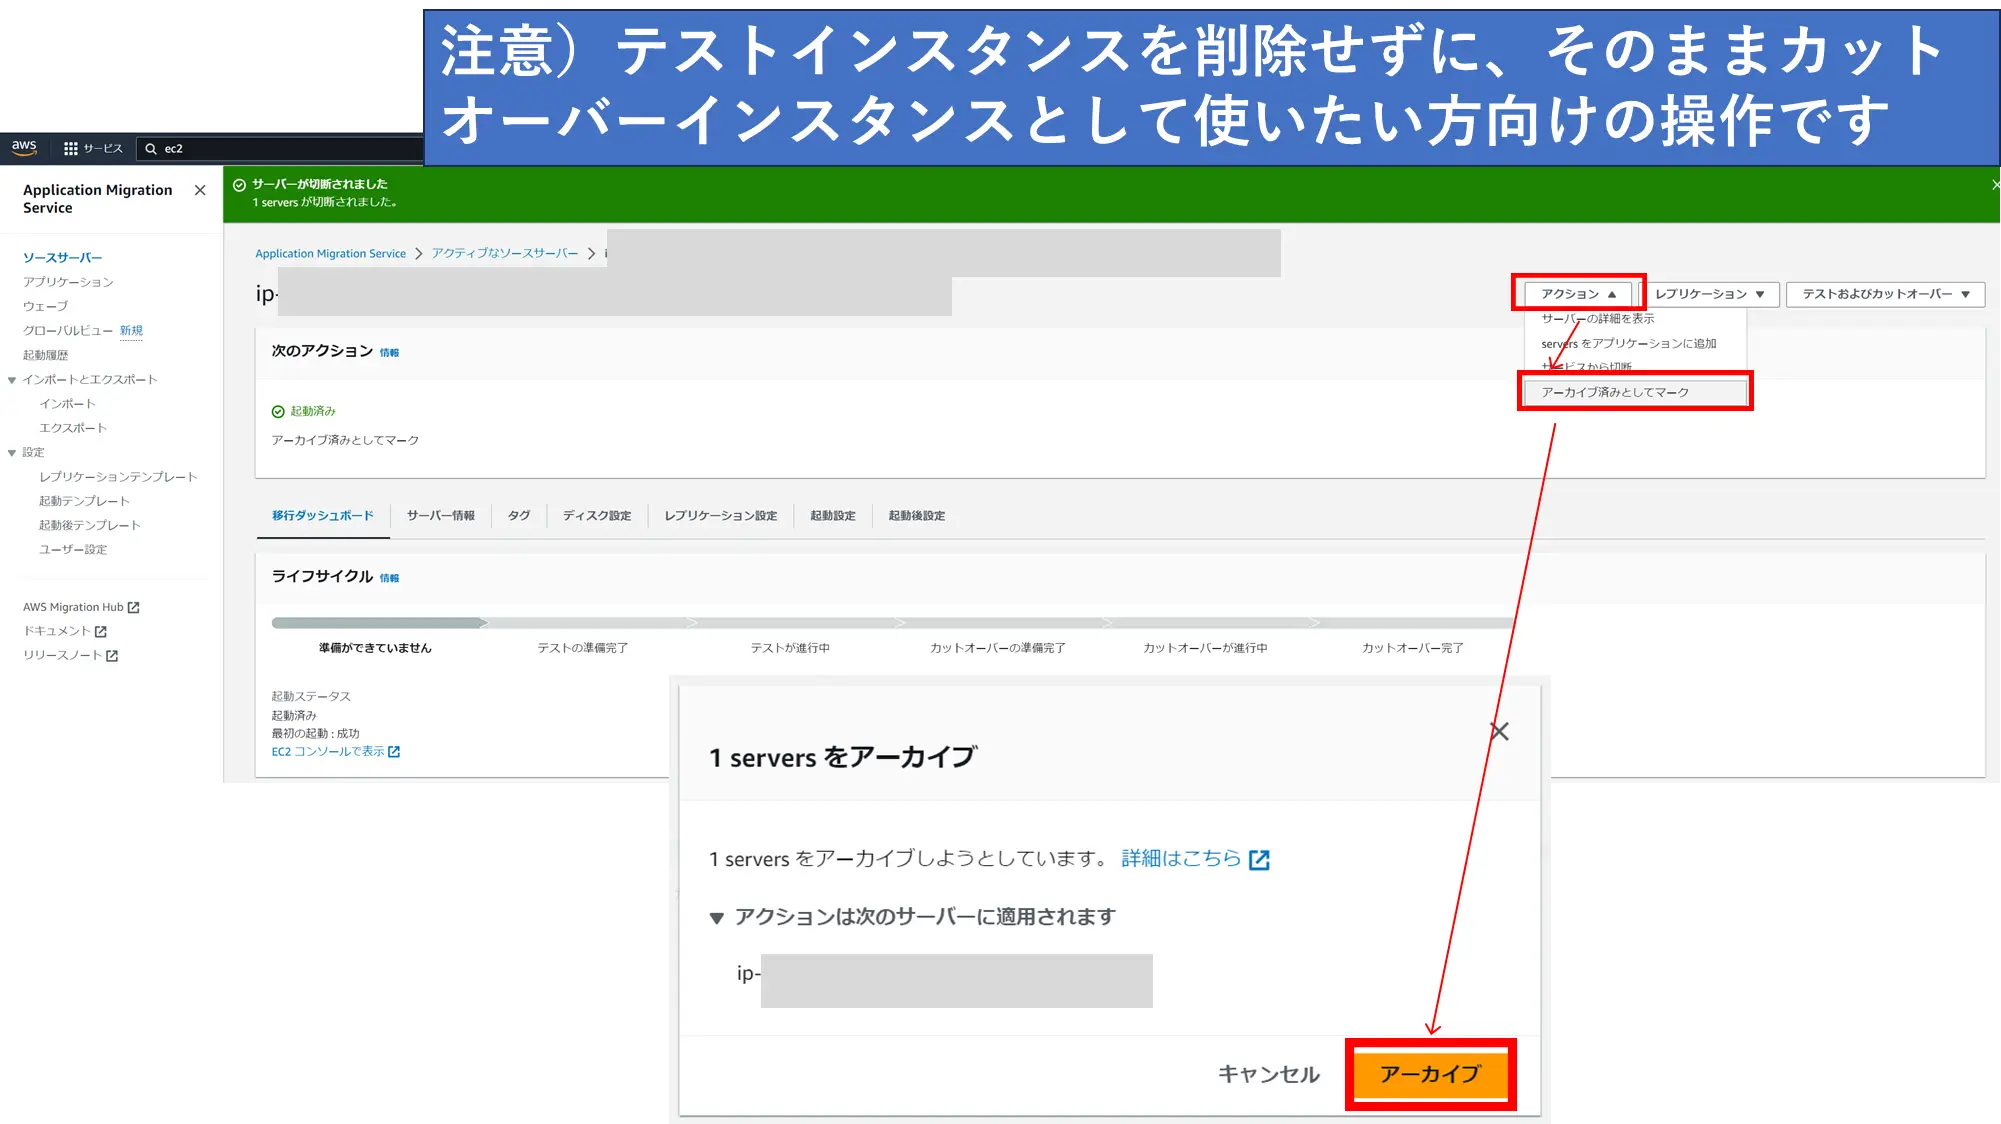Switch to 起動後設定 tab

(917, 516)
